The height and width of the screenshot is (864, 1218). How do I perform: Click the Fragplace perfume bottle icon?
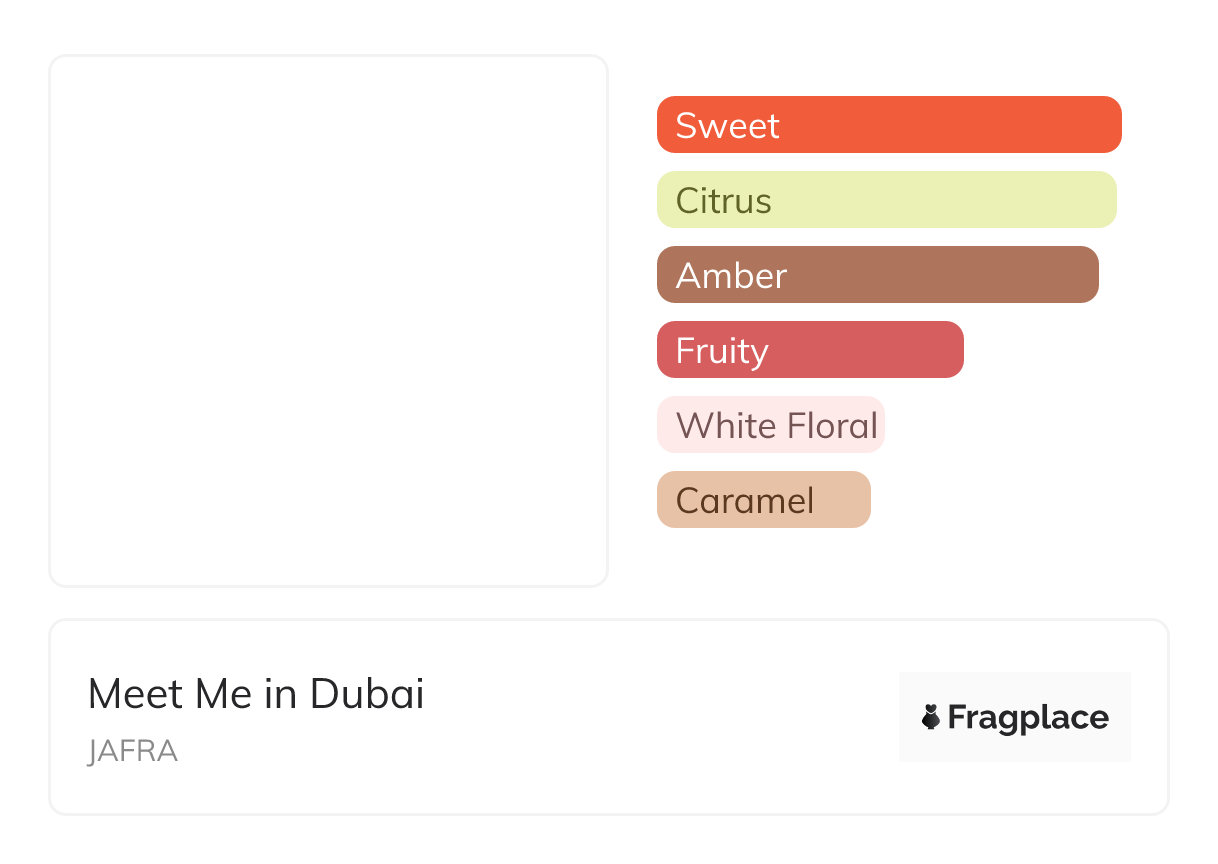pyautogui.click(x=931, y=717)
